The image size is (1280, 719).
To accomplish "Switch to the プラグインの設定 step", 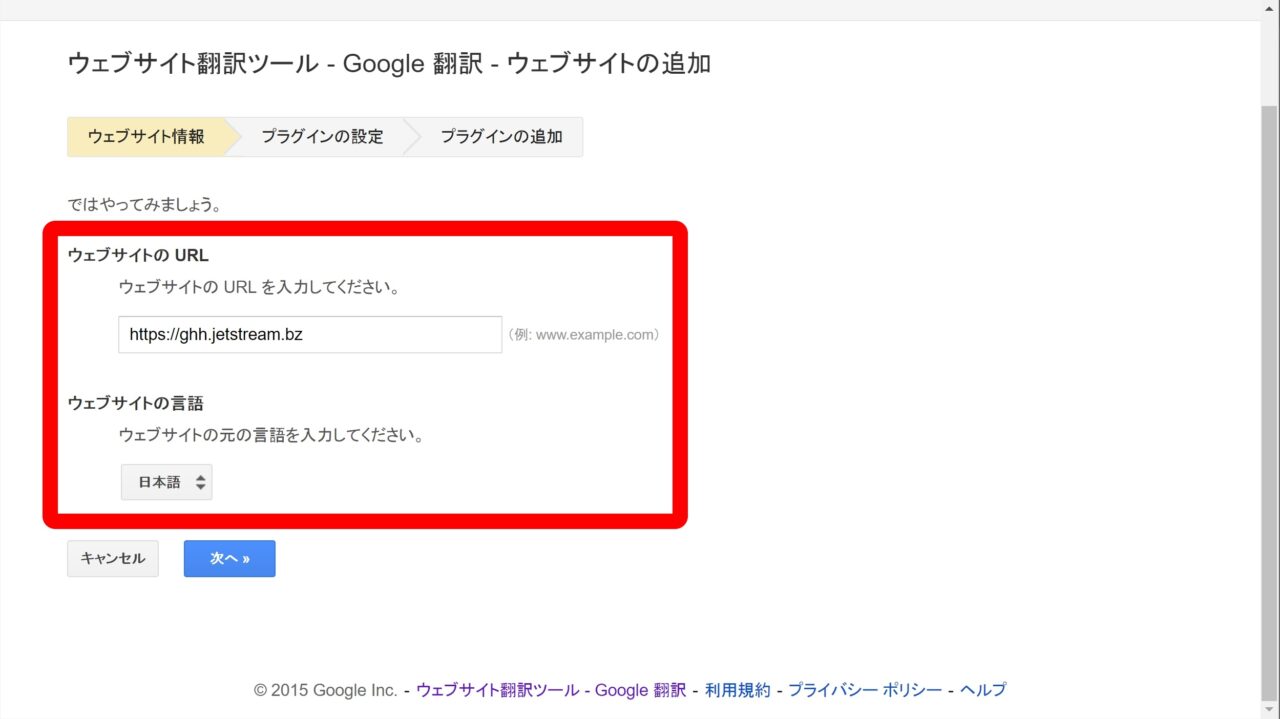I will coord(322,137).
